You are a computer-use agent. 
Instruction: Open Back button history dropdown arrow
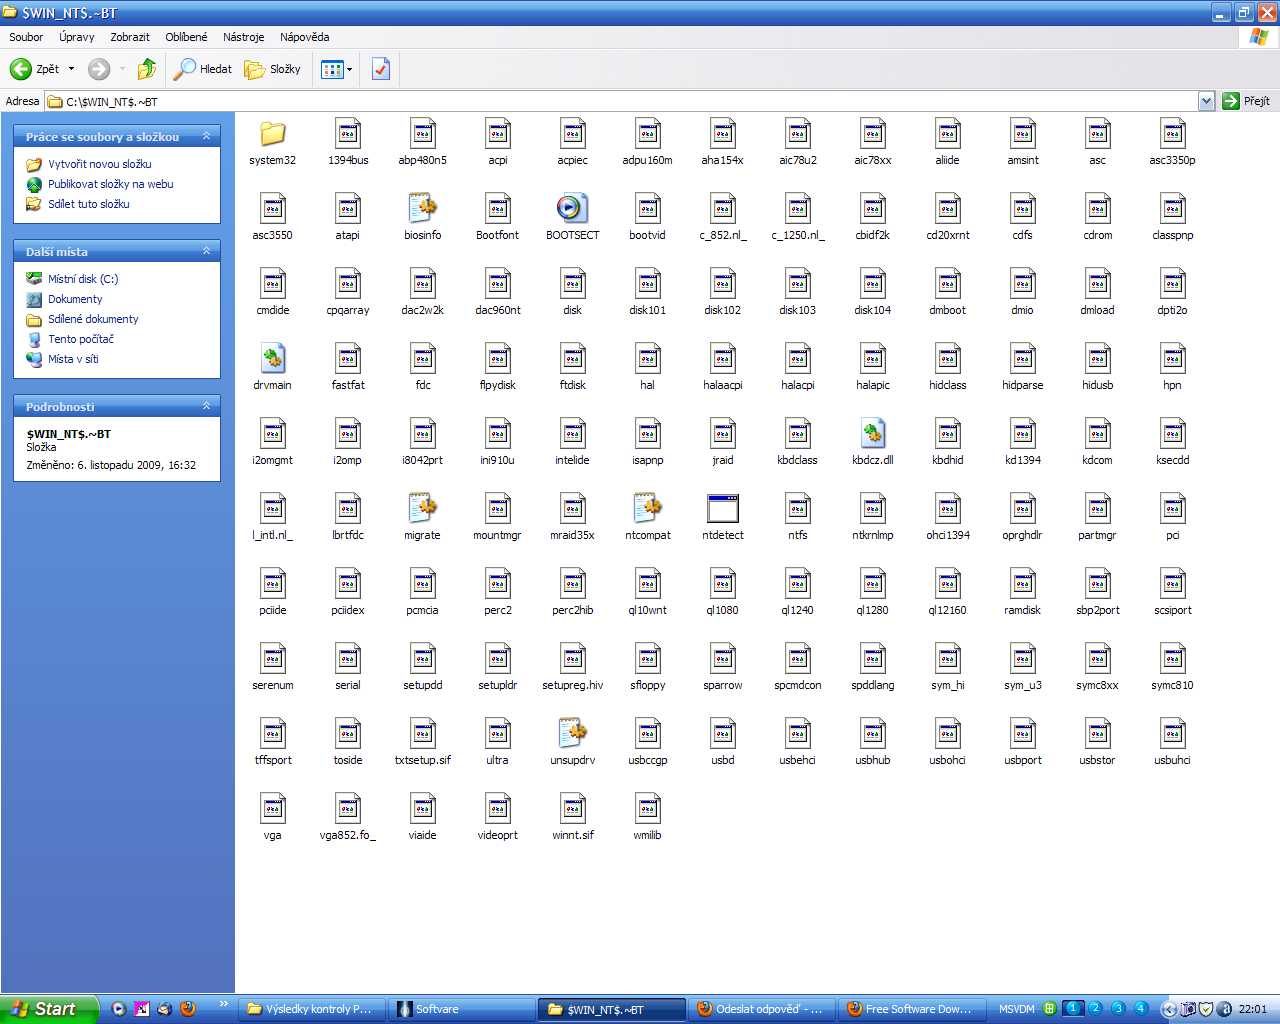coord(71,69)
